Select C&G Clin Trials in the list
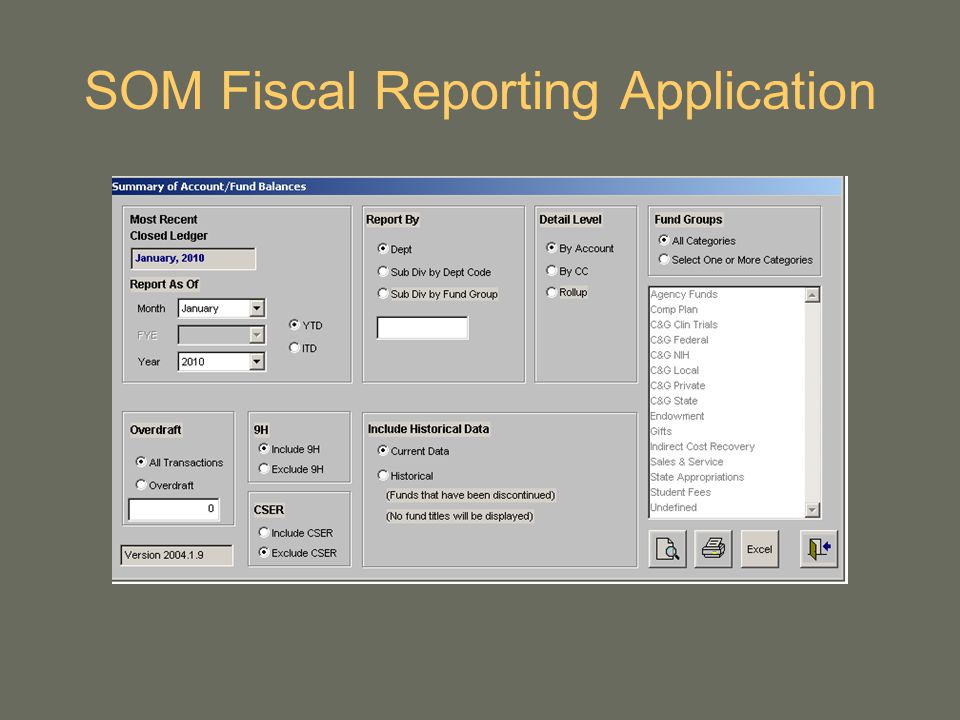 click(x=727, y=324)
